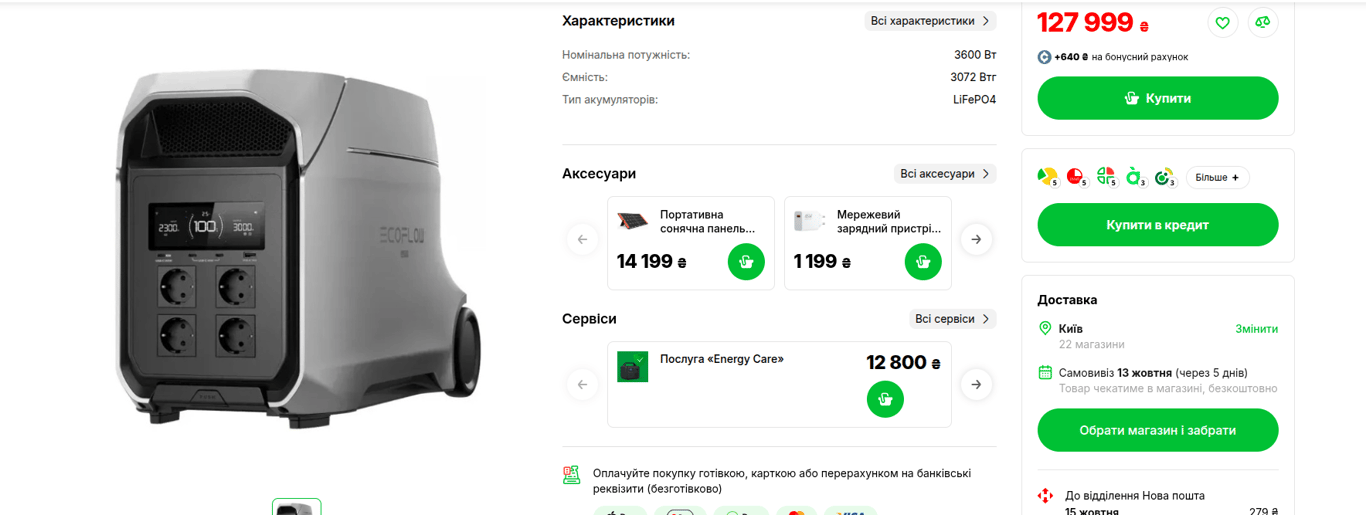The width and height of the screenshot is (1366, 515).
Task: Click Купити в кредит button
Action: click(x=1158, y=225)
